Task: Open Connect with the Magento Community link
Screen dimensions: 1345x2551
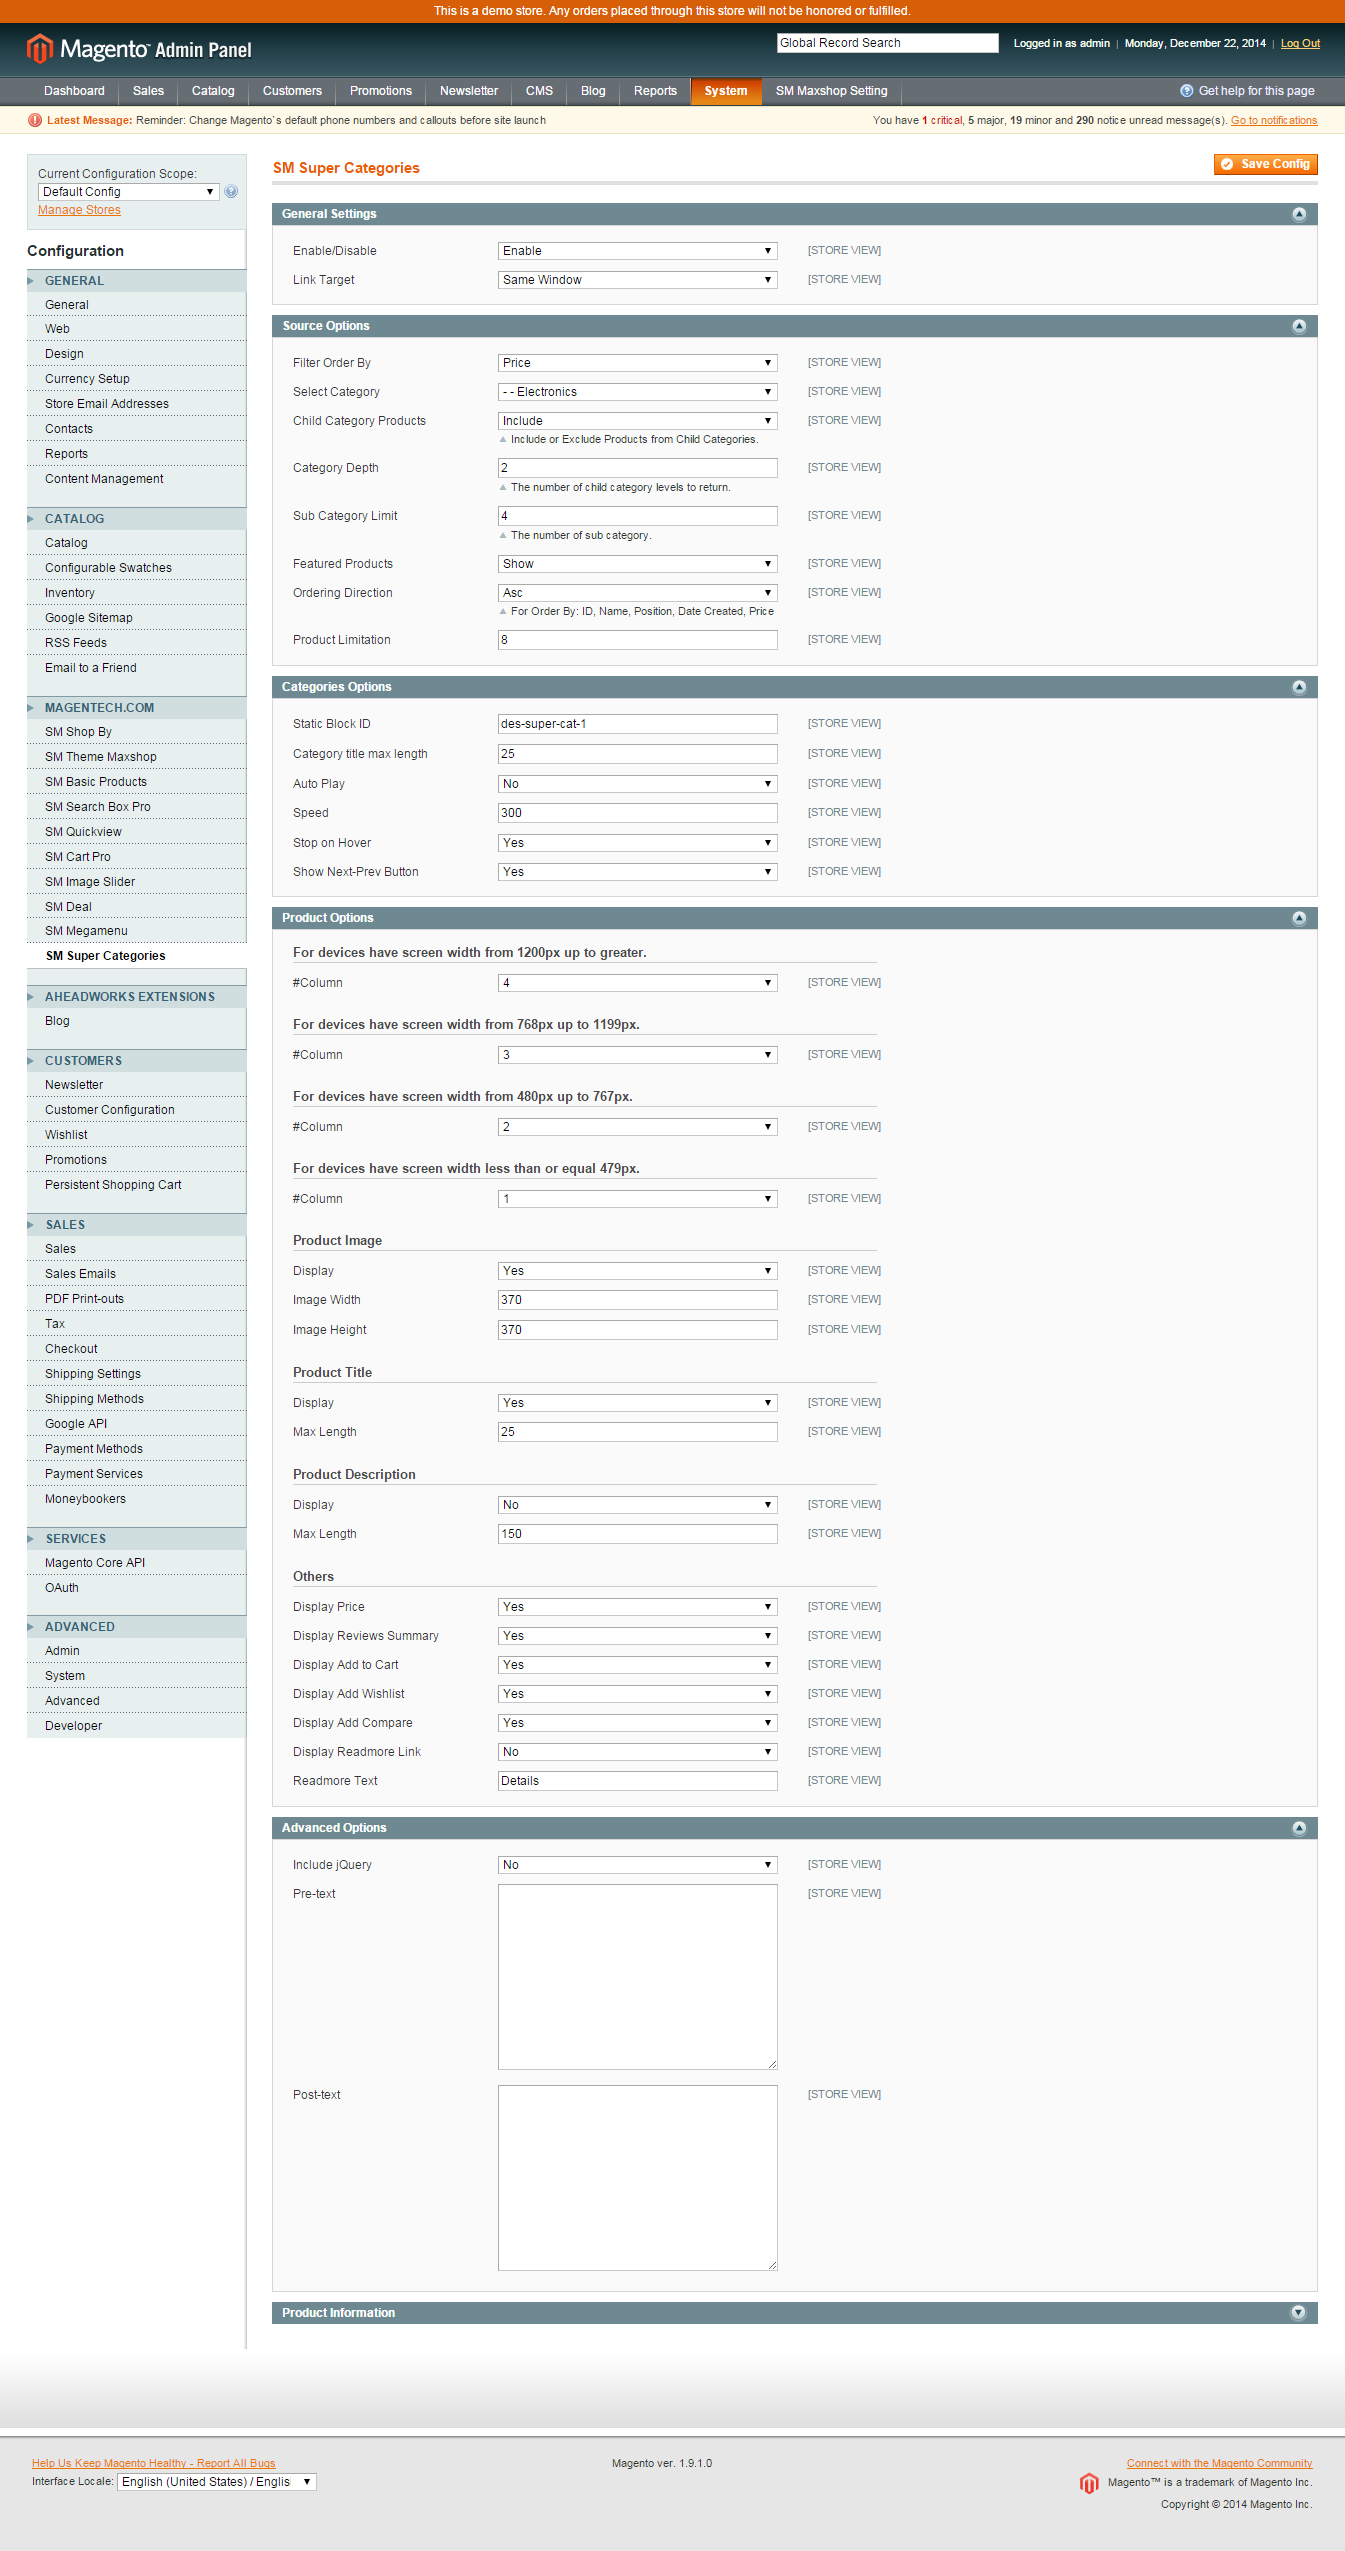Action: coord(1219,2463)
